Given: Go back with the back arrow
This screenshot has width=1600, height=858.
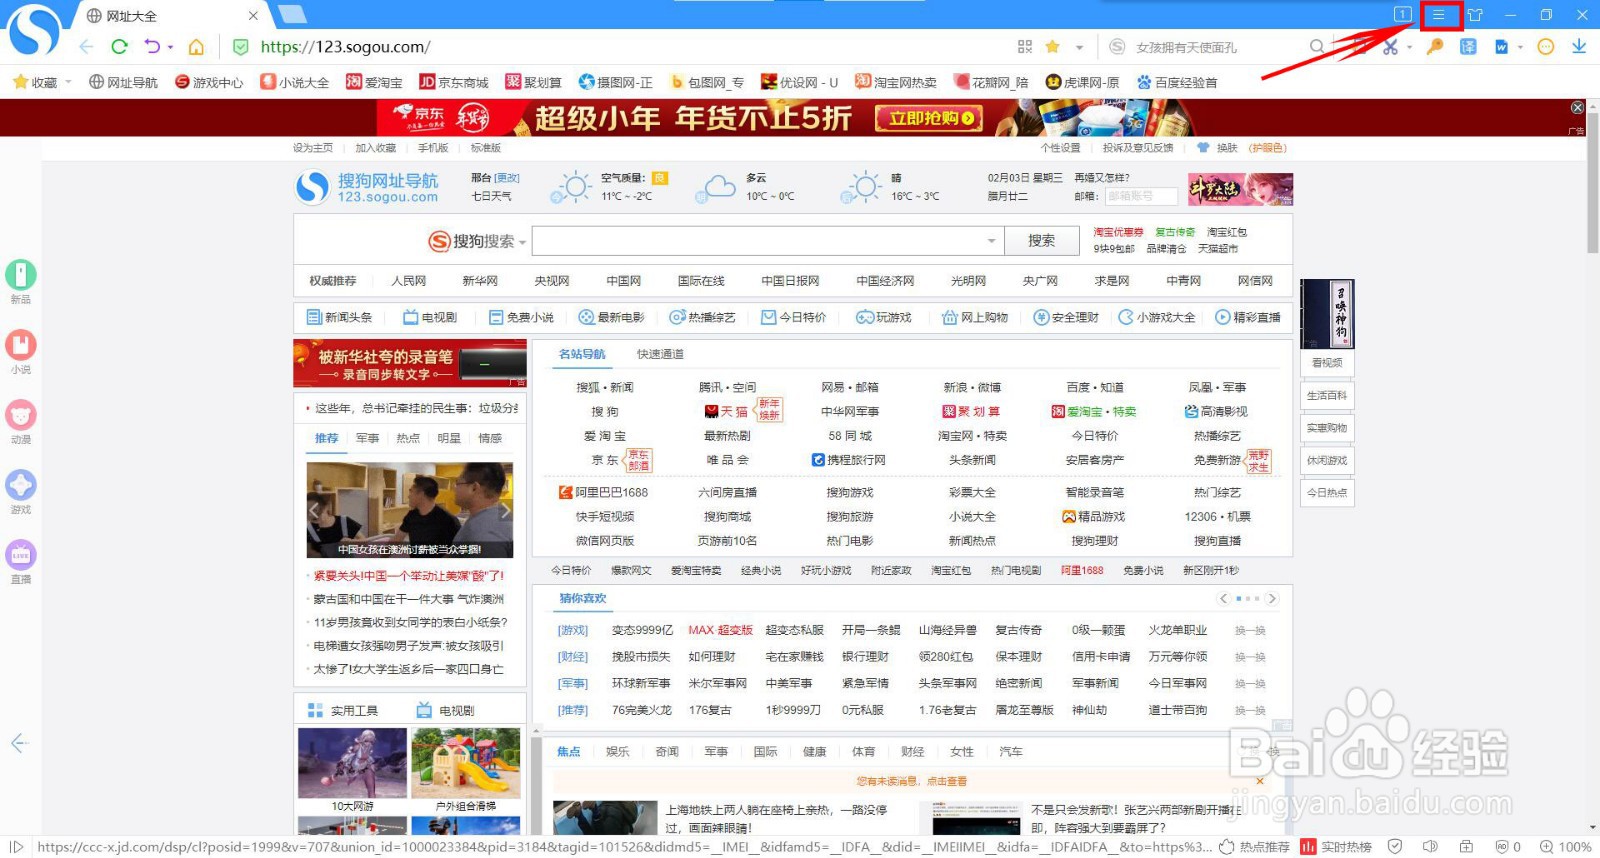Looking at the screenshot, I should 87,47.
